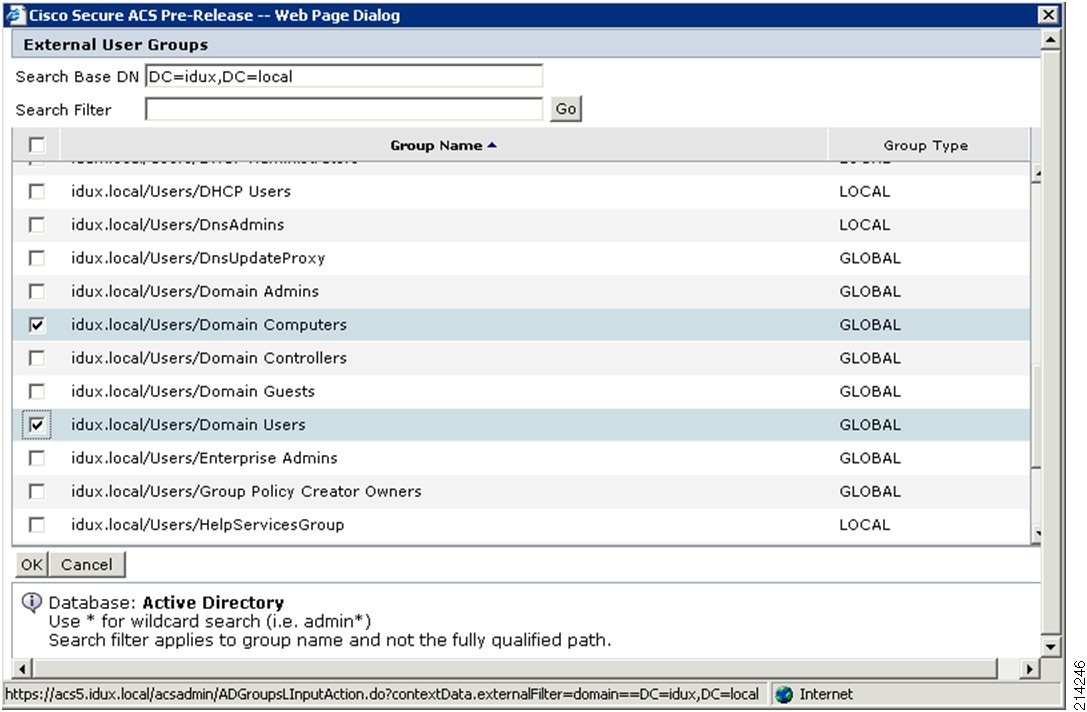Click the External User Groups heading

click(116, 44)
